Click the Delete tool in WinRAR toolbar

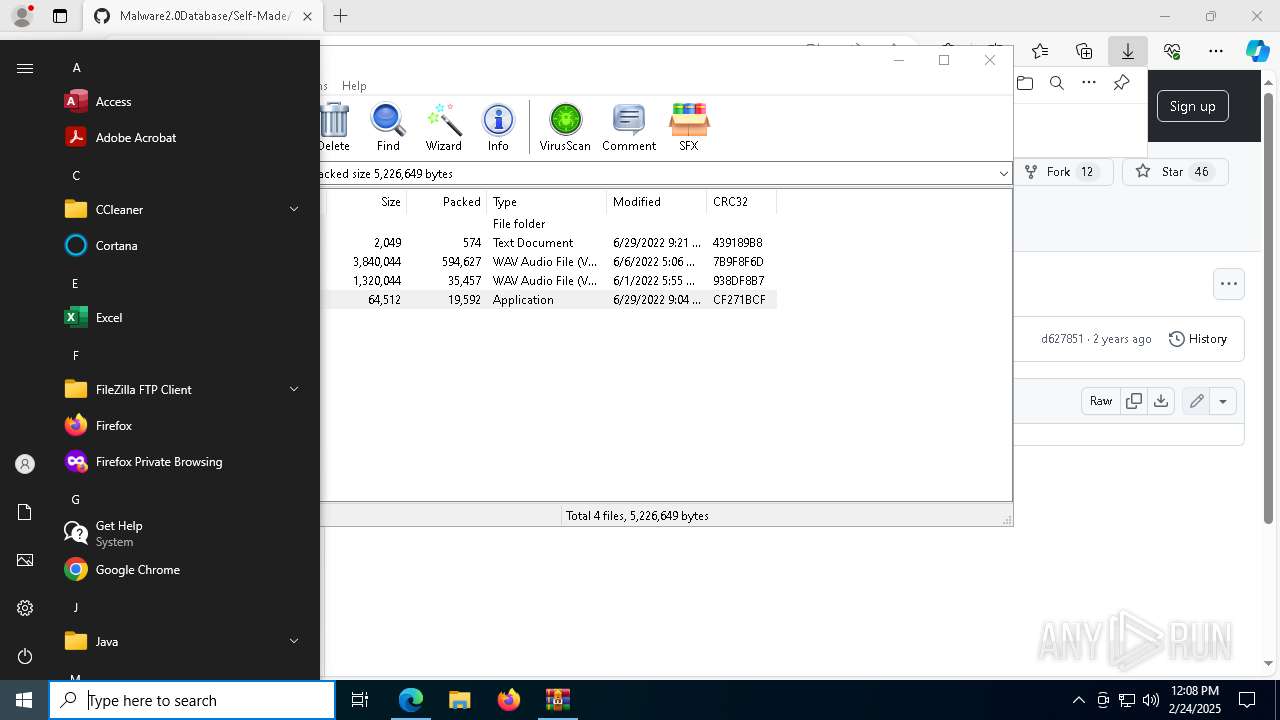[x=335, y=127]
